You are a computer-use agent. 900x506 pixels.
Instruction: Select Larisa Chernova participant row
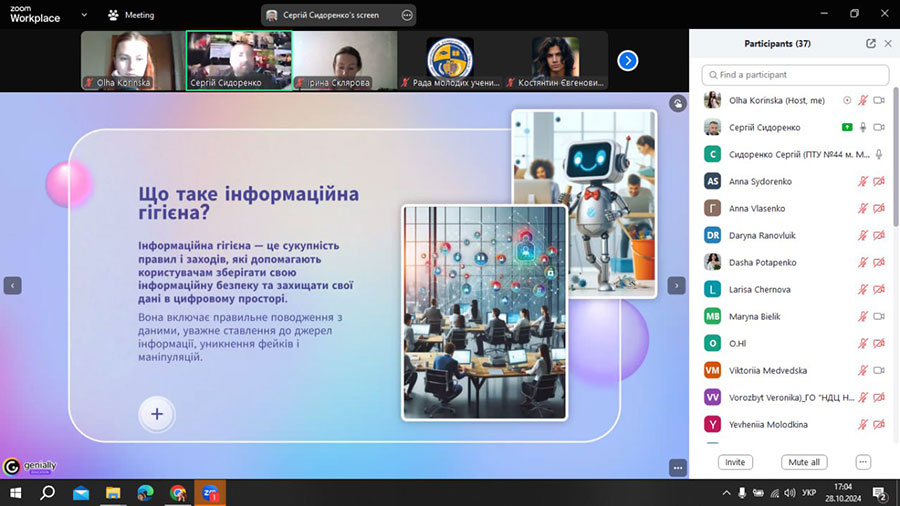(x=795, y=289)
